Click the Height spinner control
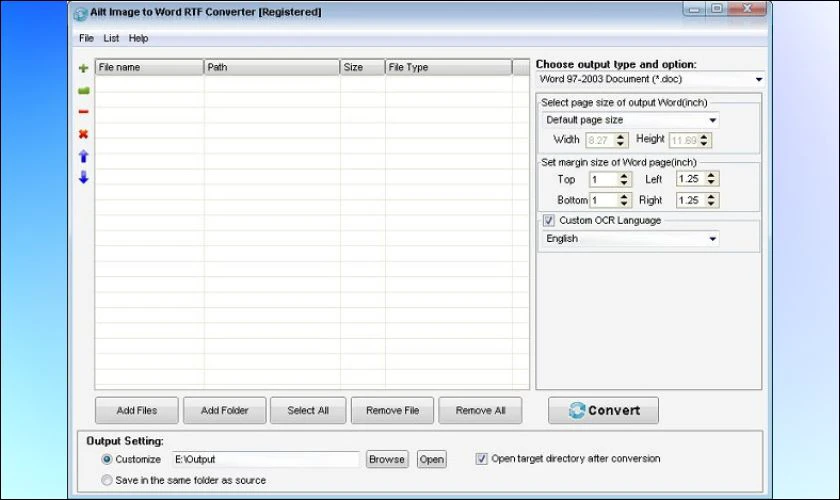This screenshot has height=500, width=840. pyautogui.click(x=704, y=140)
